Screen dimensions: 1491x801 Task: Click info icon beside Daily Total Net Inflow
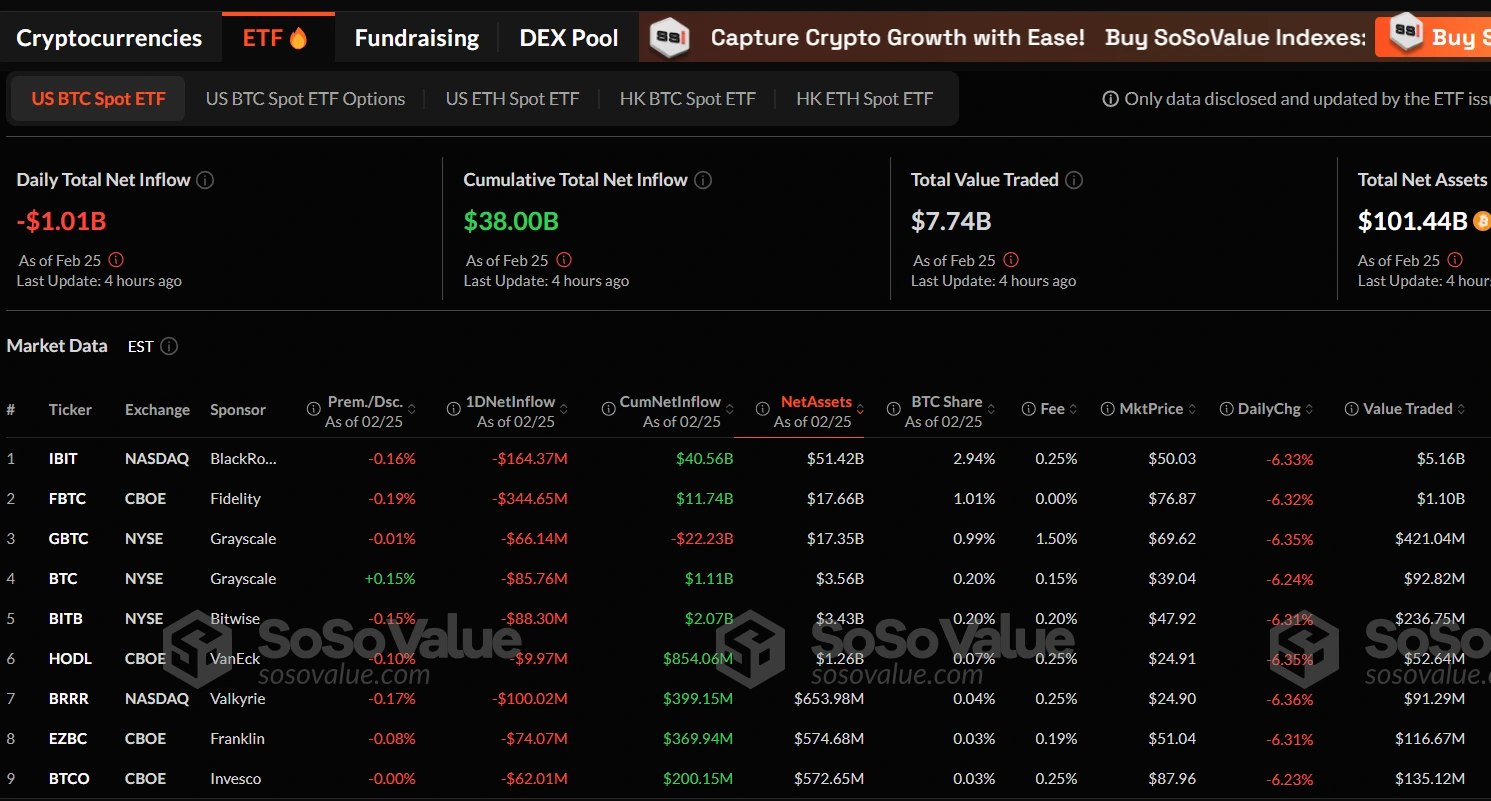[x=205, y=180]
